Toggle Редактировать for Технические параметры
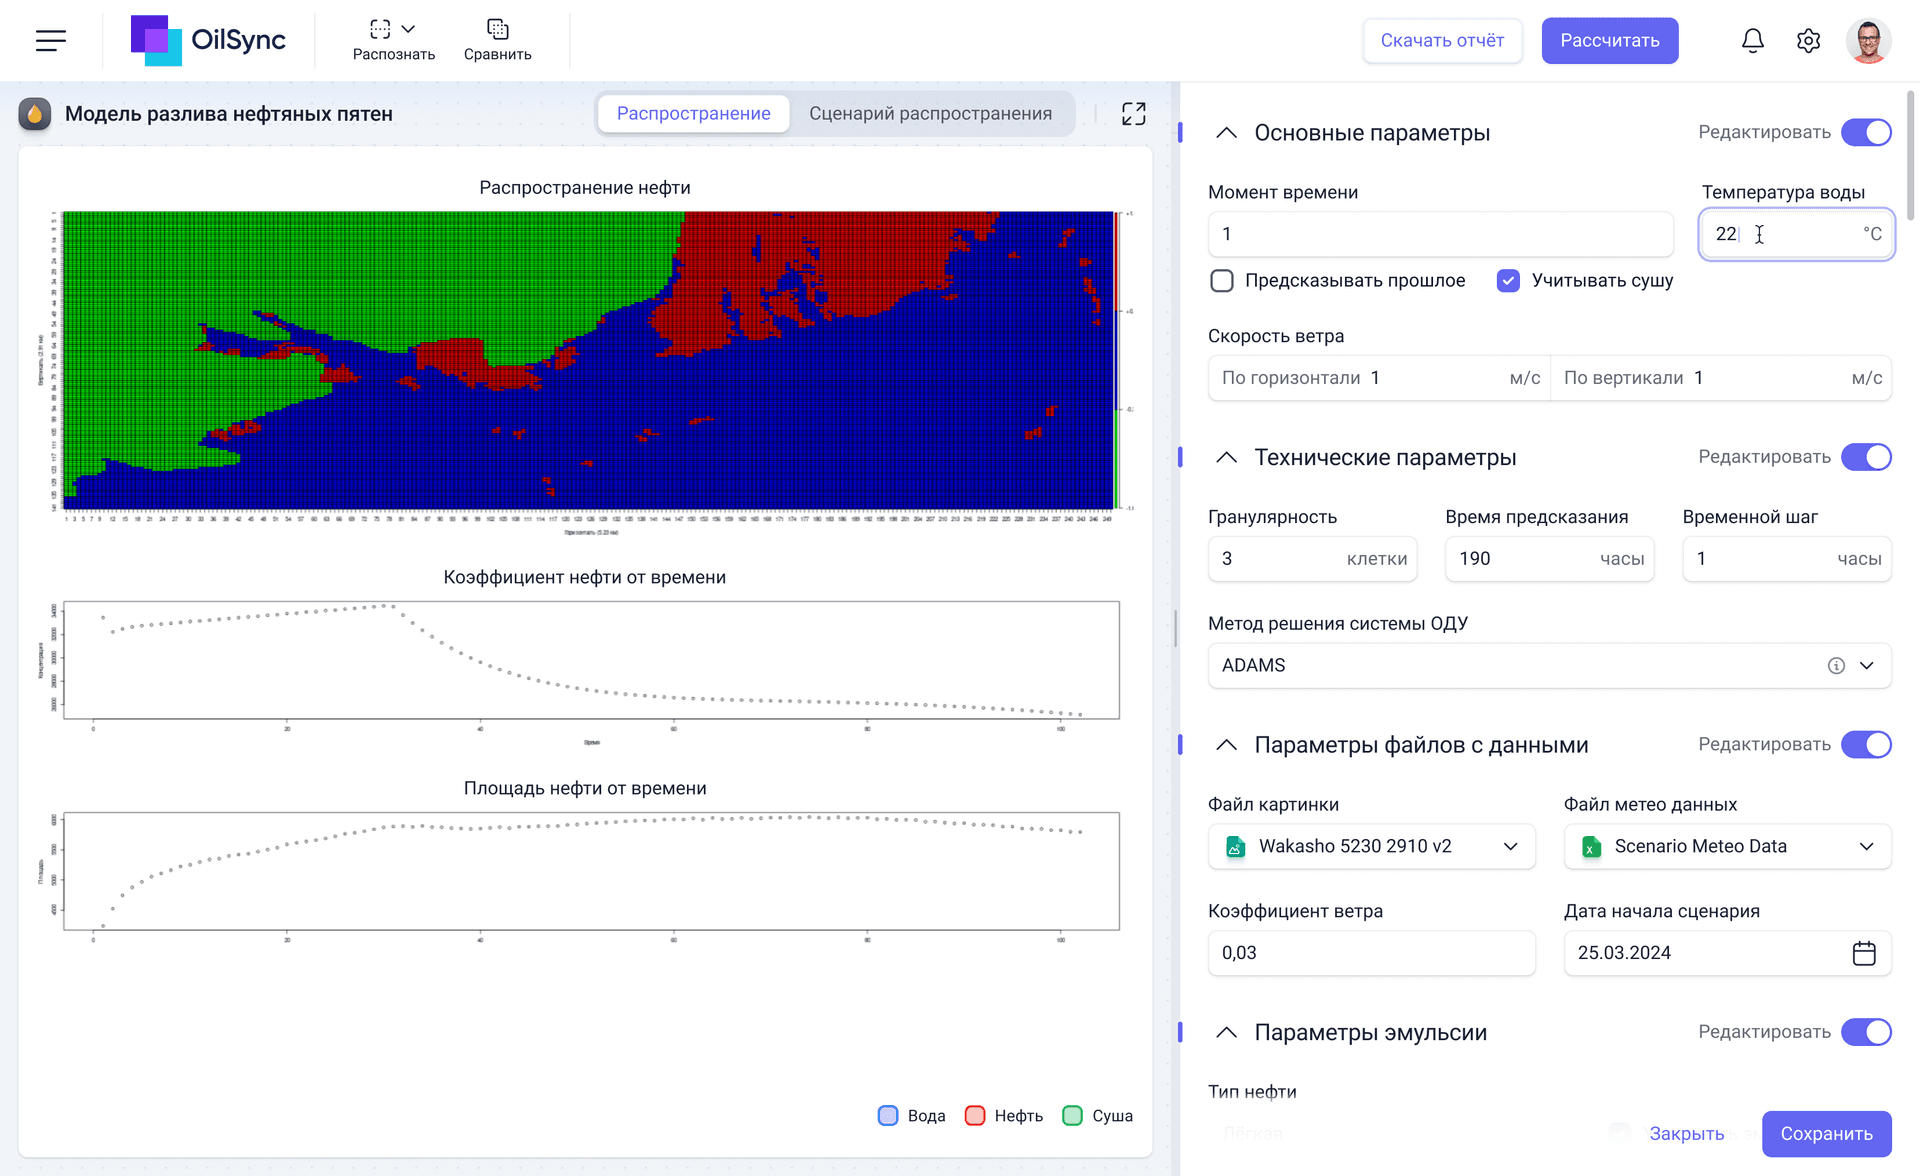Screen dimensions: 1920x1176 pos(1866,457)
